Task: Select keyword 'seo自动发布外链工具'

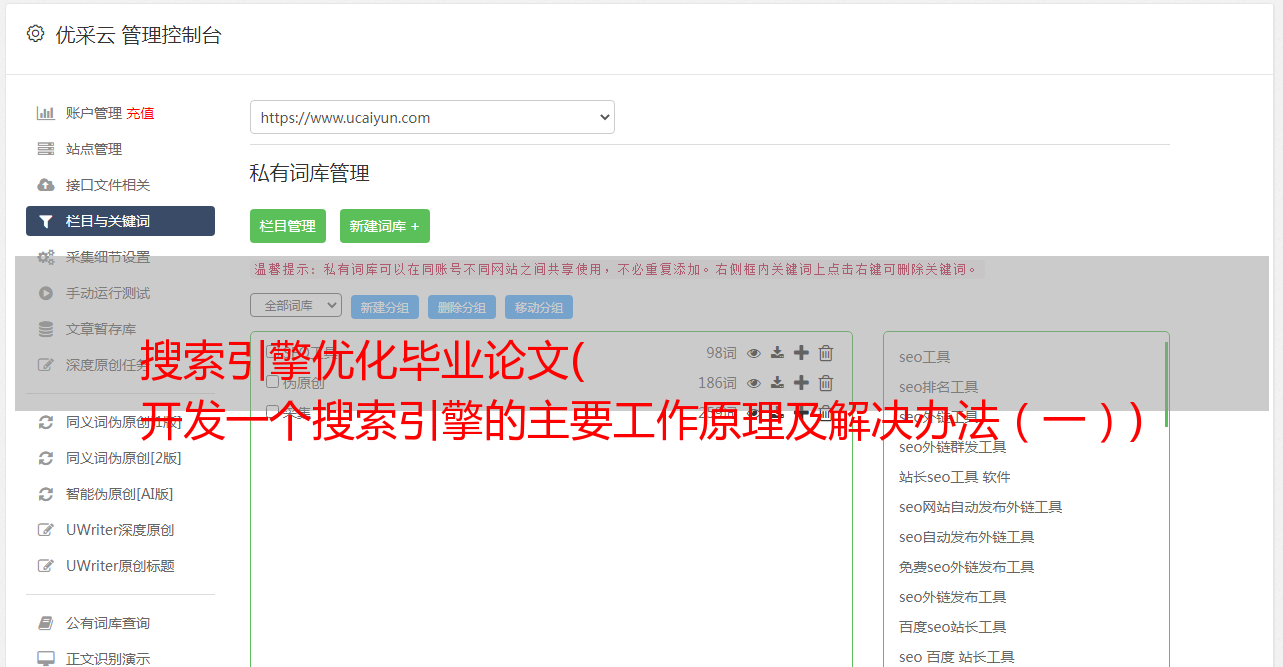Action: coord(967,537)
